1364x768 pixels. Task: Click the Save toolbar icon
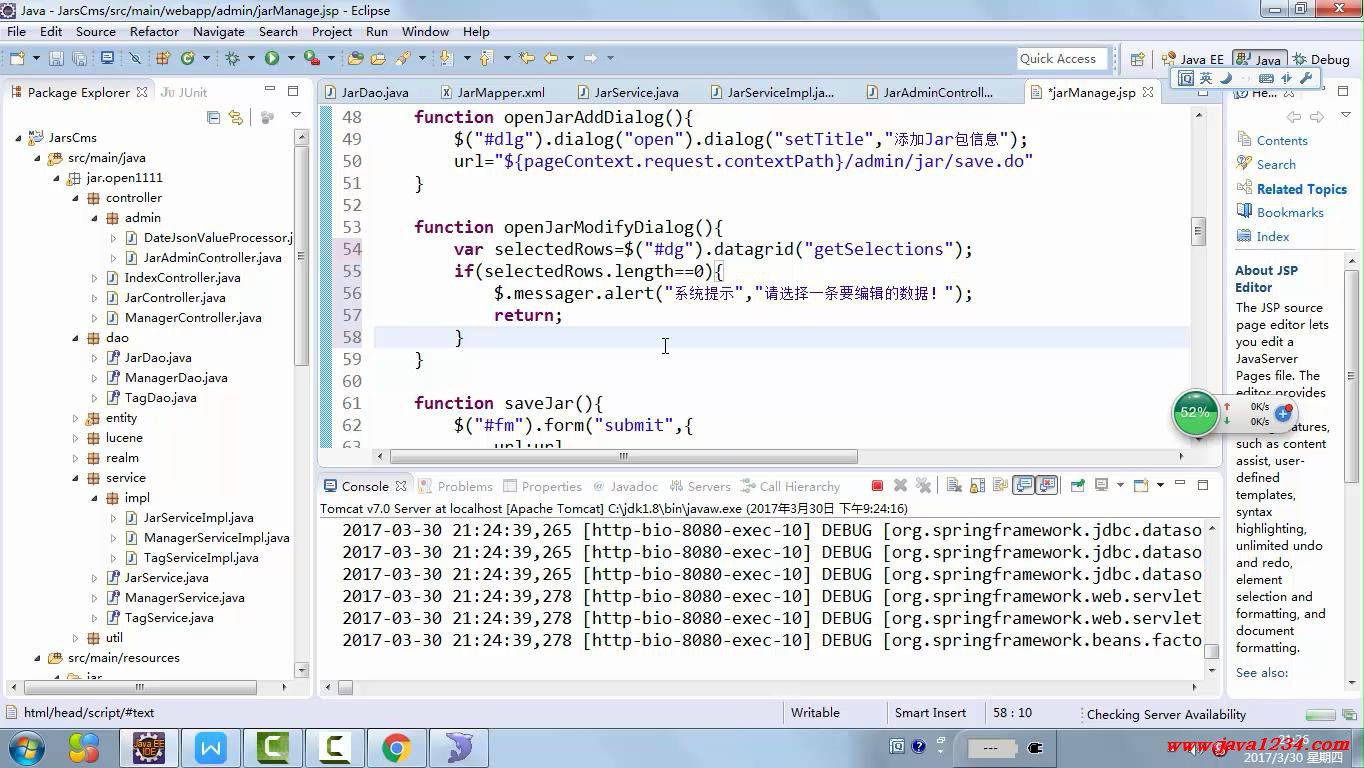pos(56,58)
